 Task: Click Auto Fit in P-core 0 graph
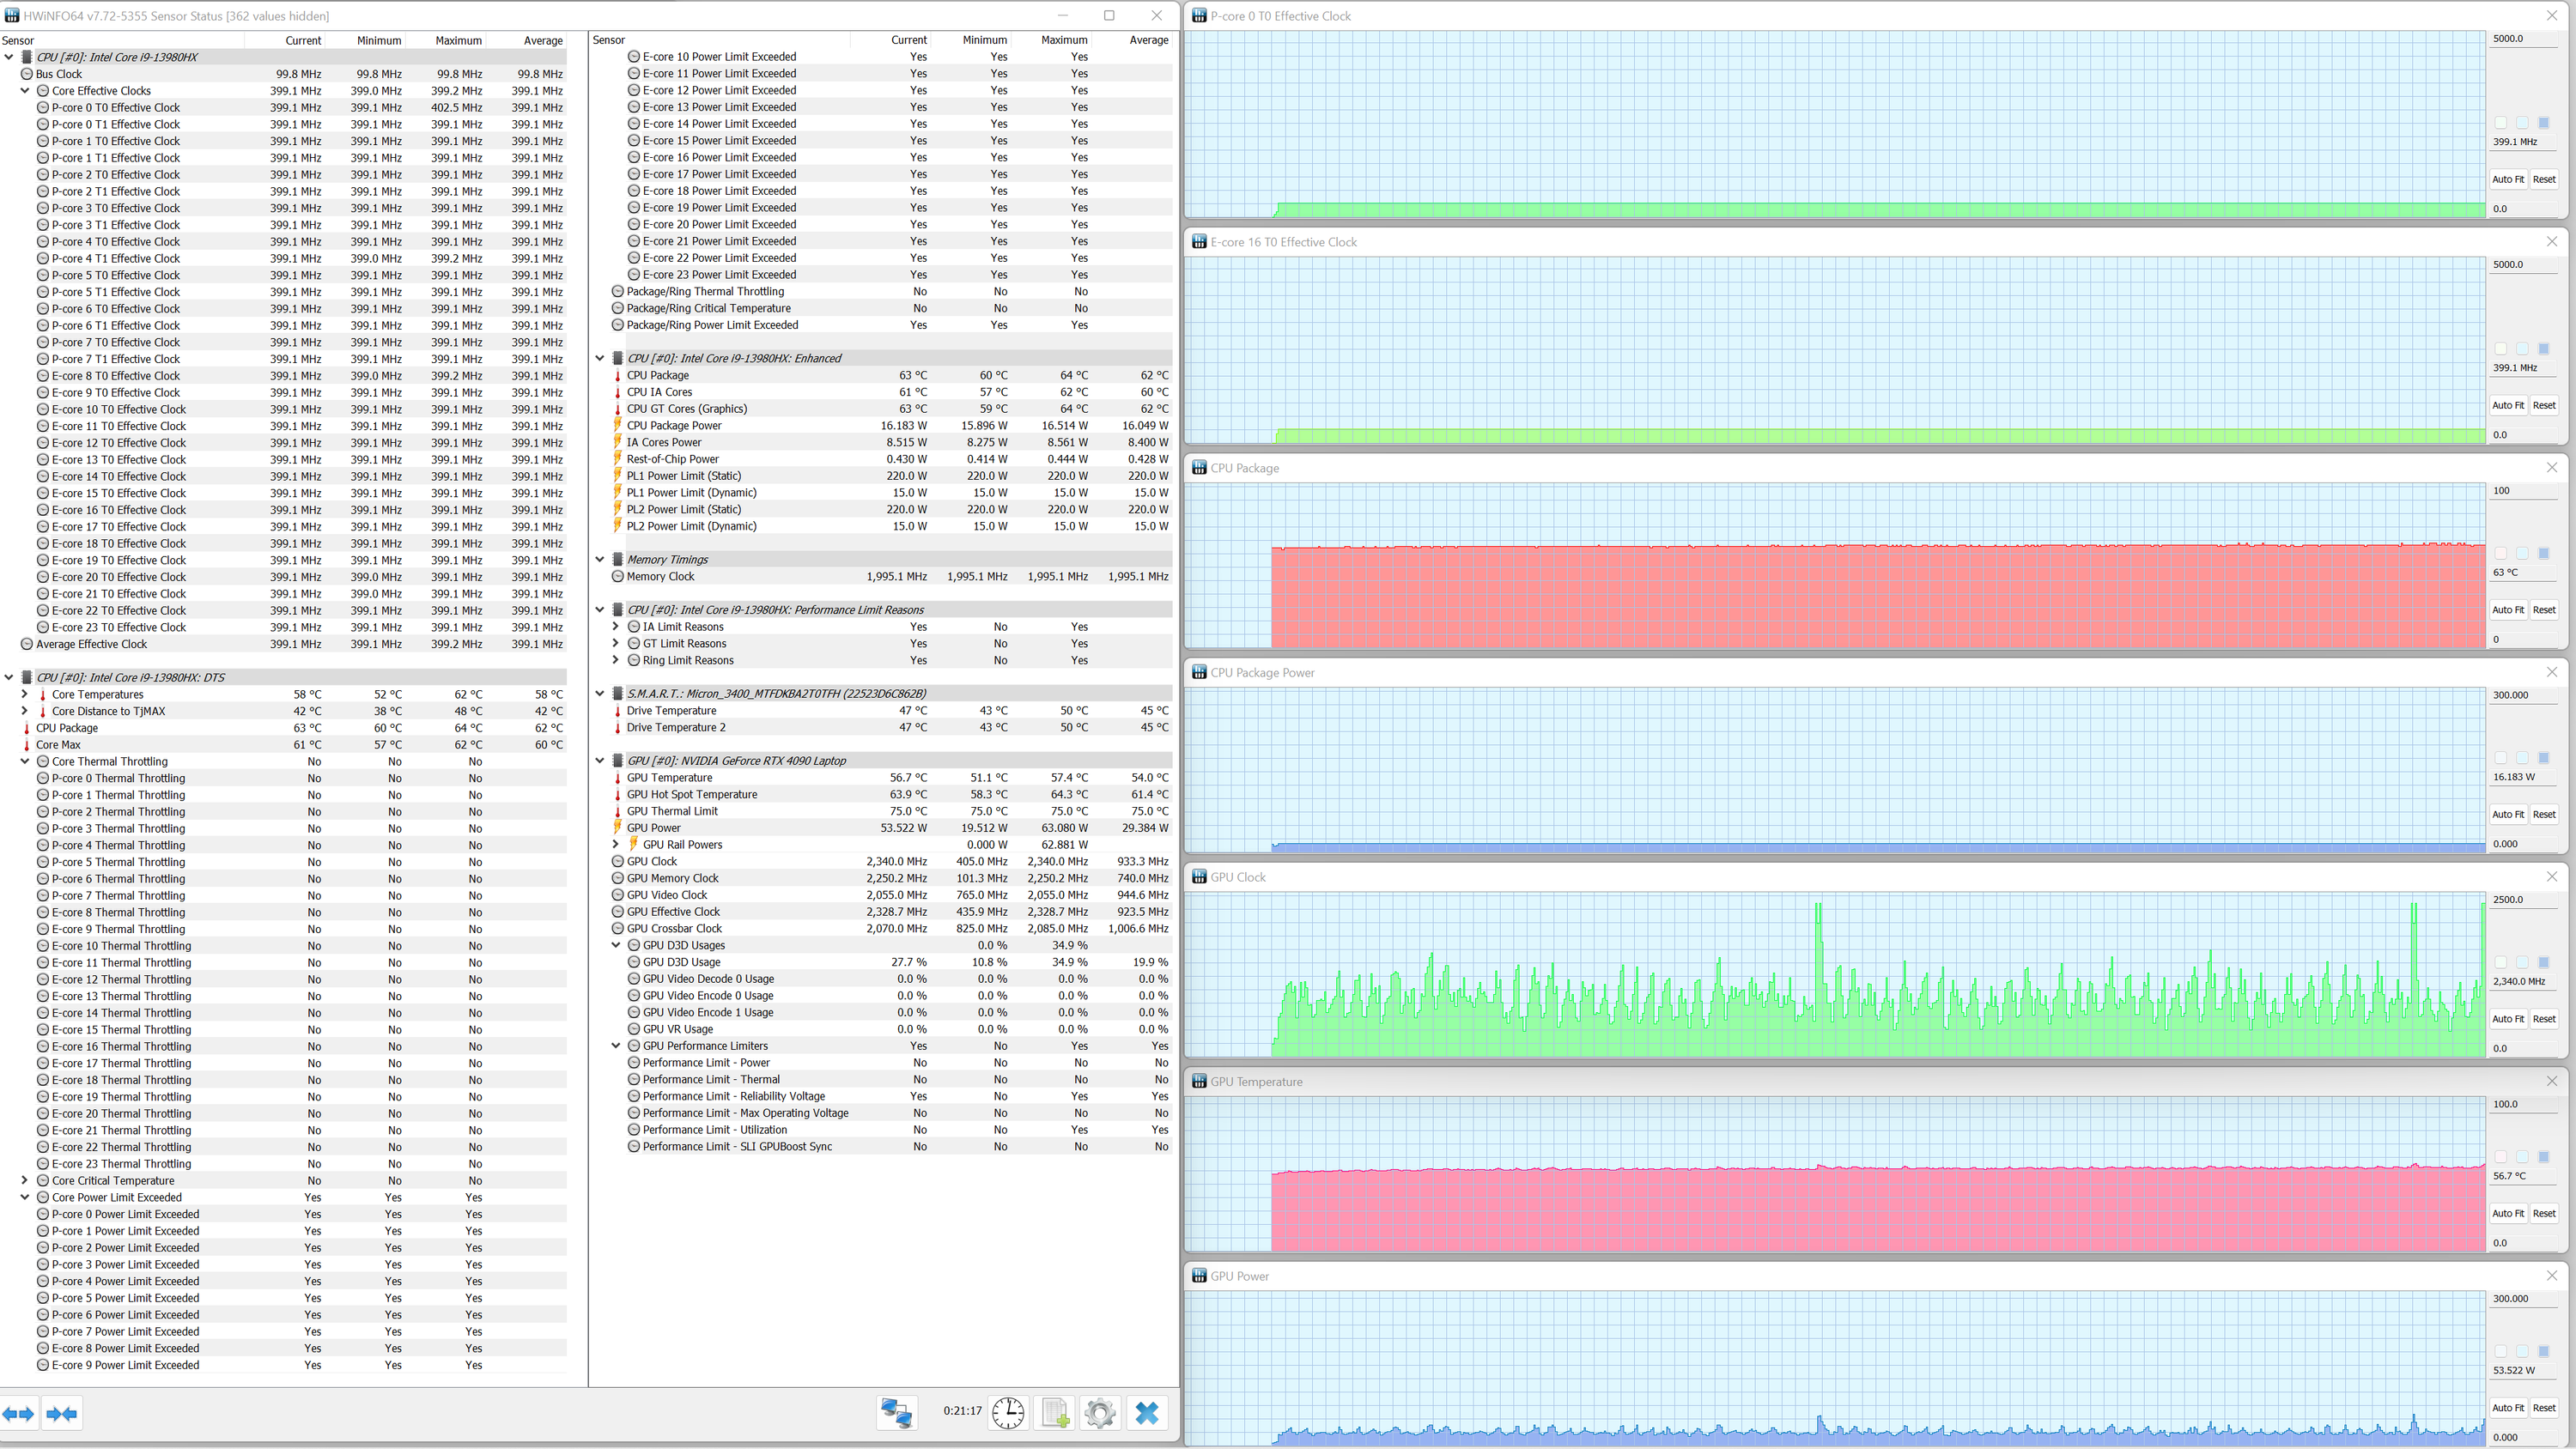(x=2507, y=179)
